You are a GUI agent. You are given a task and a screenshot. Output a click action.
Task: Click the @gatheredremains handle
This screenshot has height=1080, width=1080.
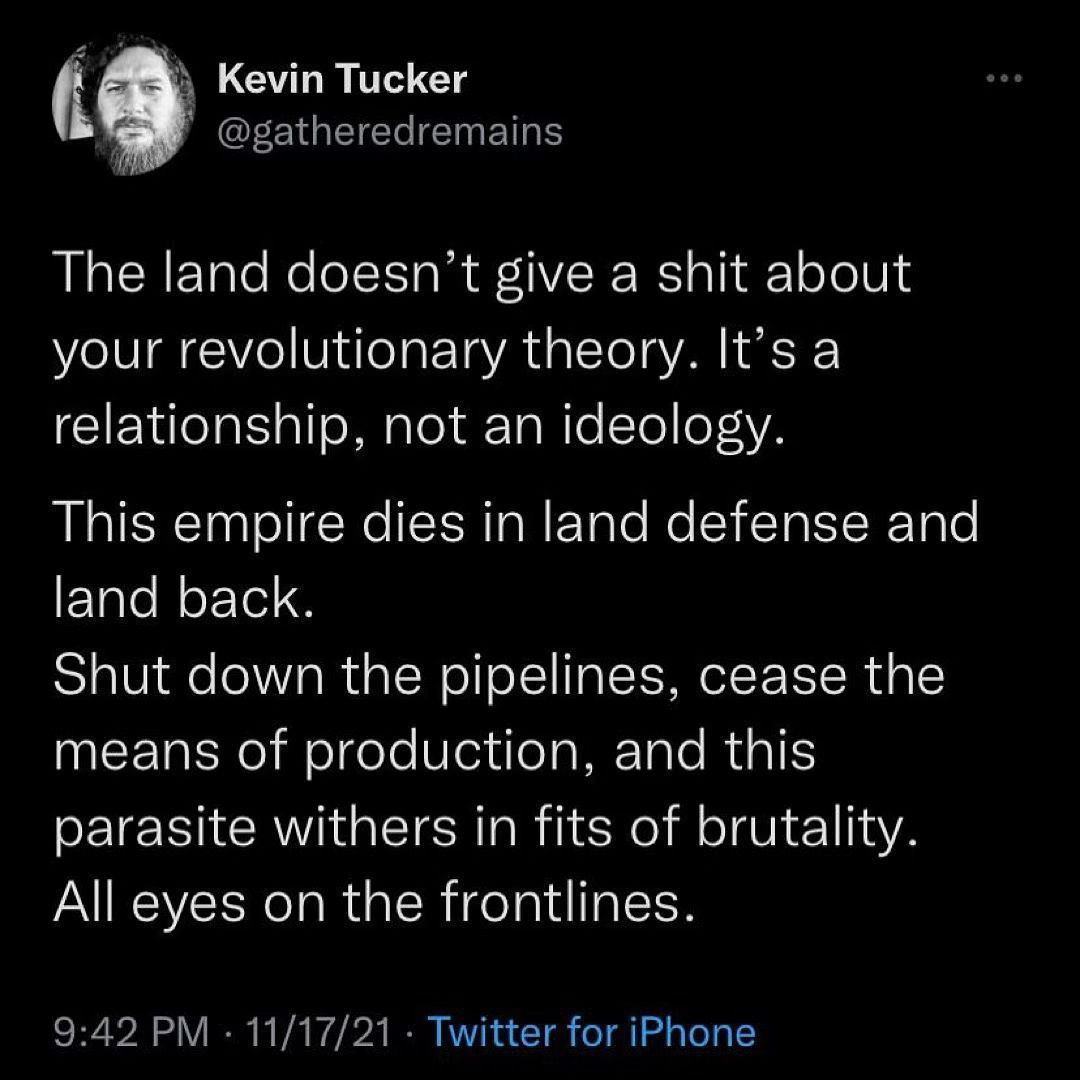pyautogui.click(x=388, y=131)
